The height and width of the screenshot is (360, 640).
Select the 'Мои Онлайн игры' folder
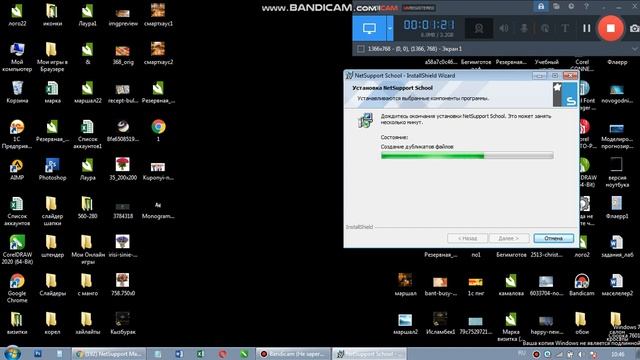pos(87,249)
